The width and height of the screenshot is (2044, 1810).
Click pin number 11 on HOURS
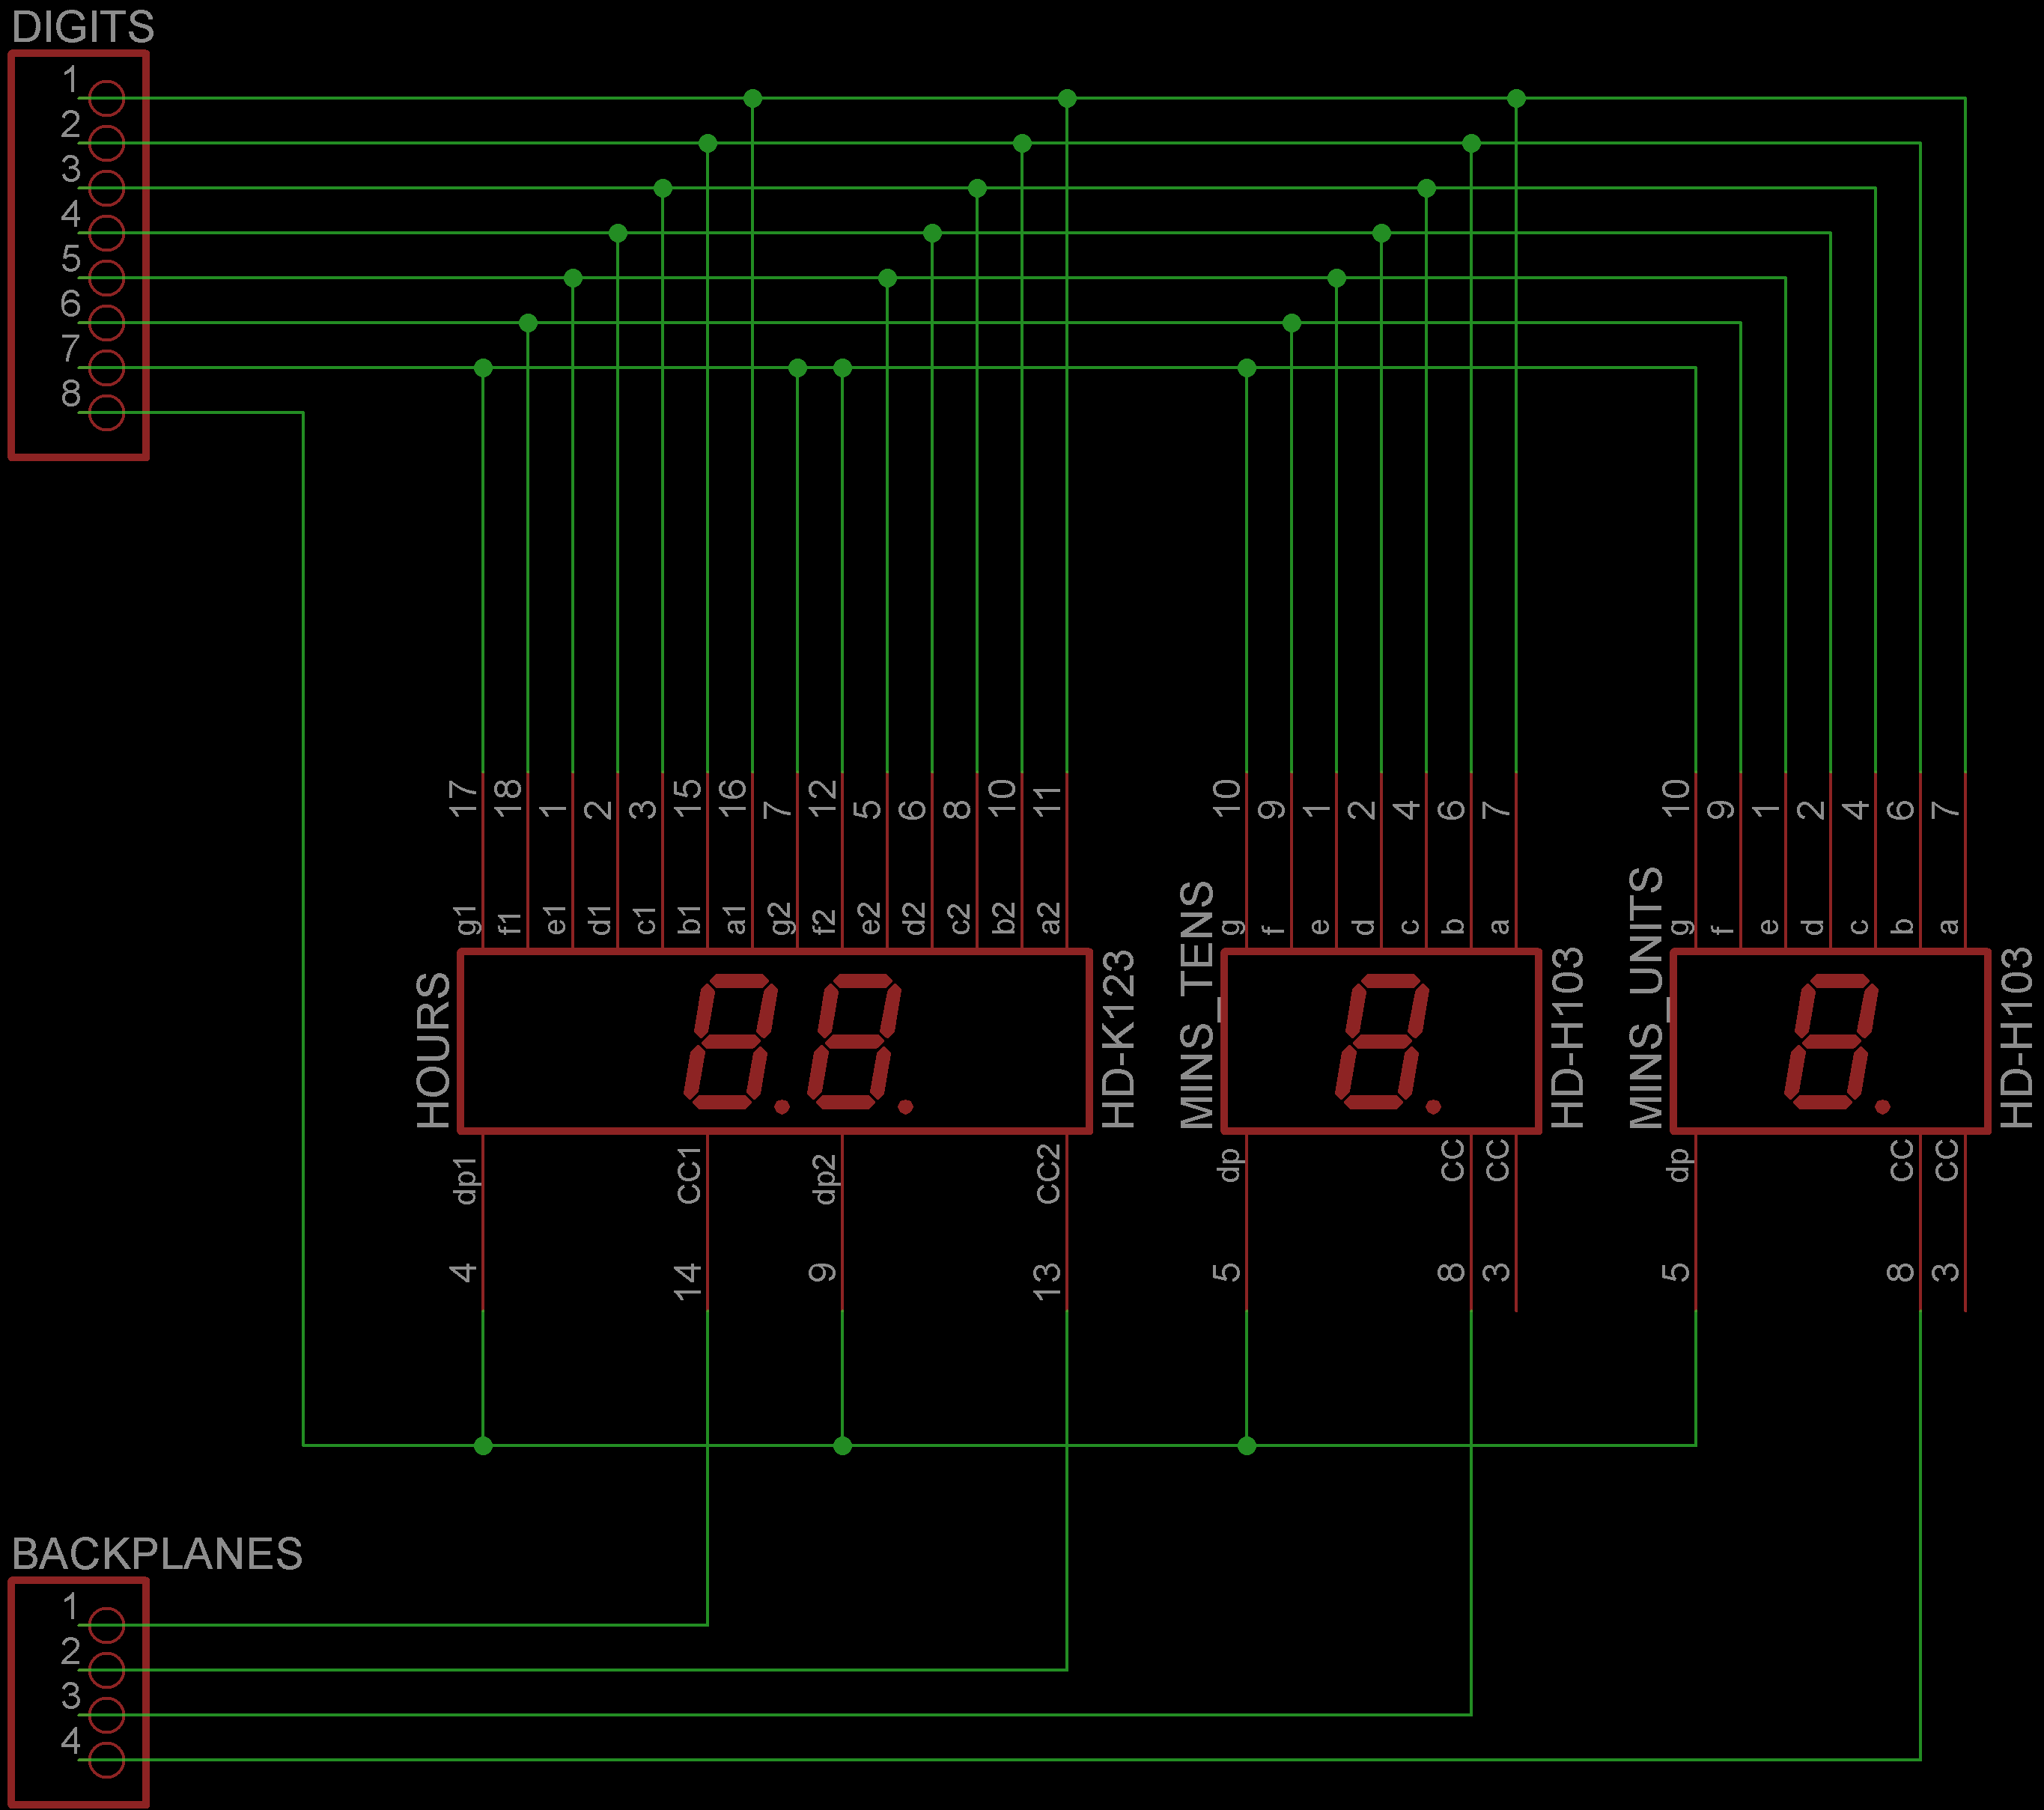(1047, 801)
